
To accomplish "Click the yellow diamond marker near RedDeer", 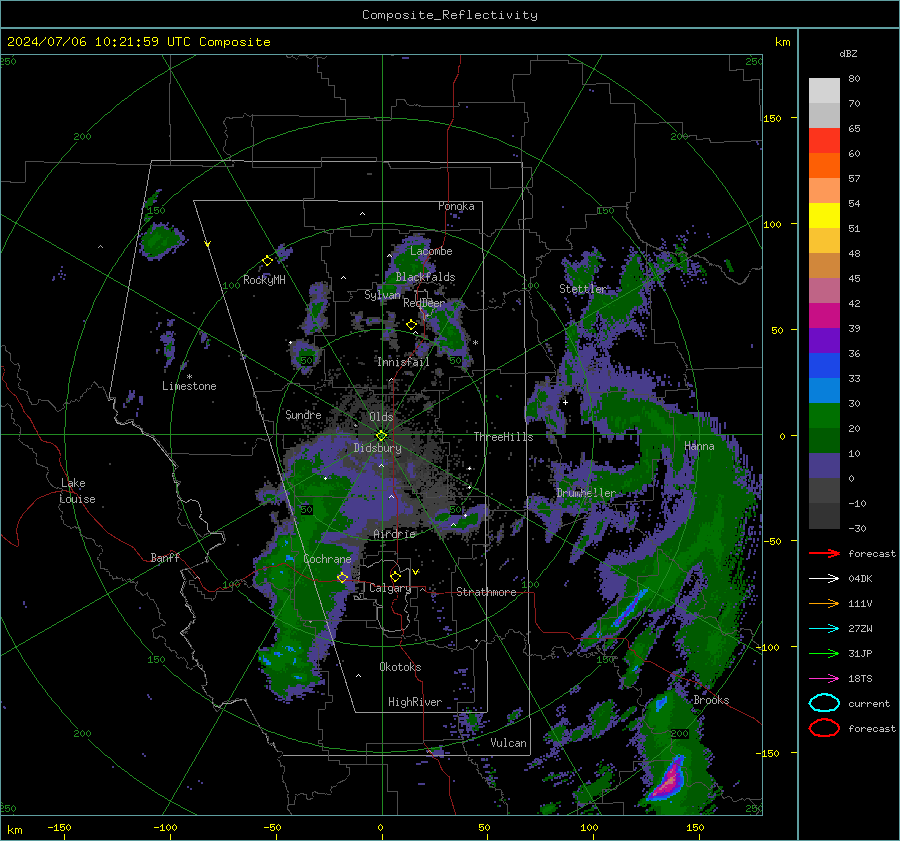I will [x=411, y=325].
